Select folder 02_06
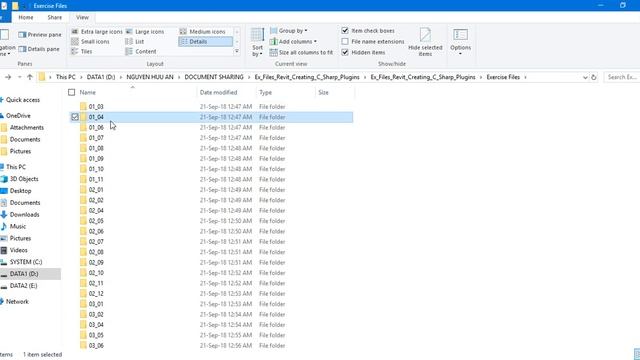Image resolution: width=640 pixels, height=360 pixels. [96, 231]
